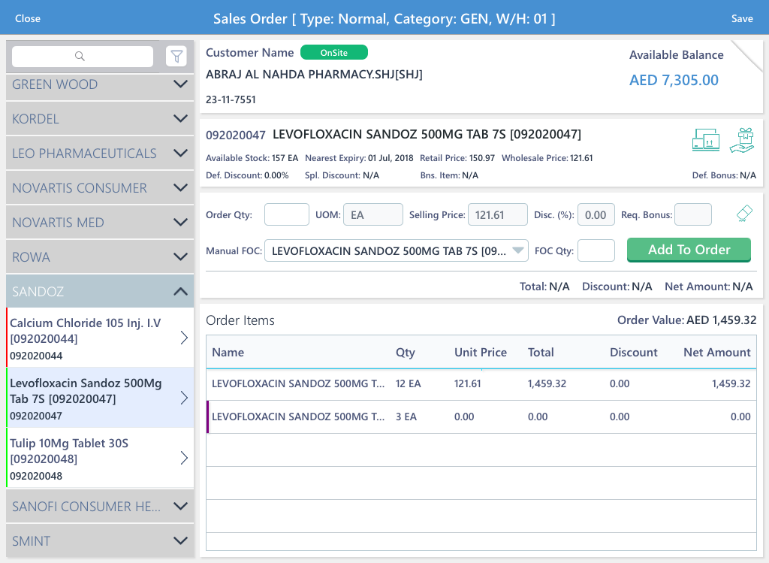Click the product code 092020047 heading
Viewport: 769px width, 563px height.
pos(235,135)
